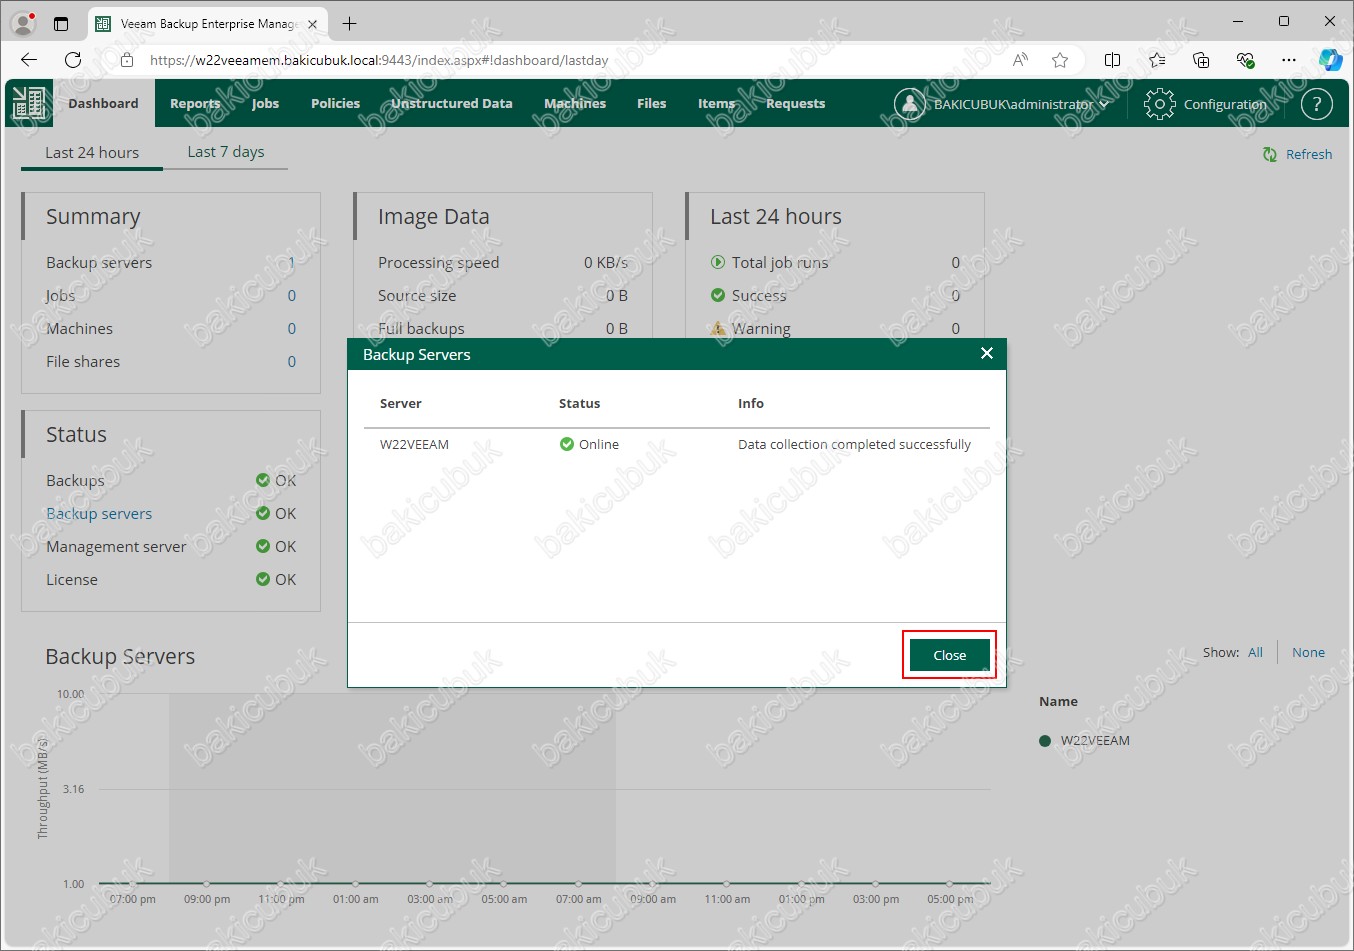Click the Management server OK check icon

(263, 546)
